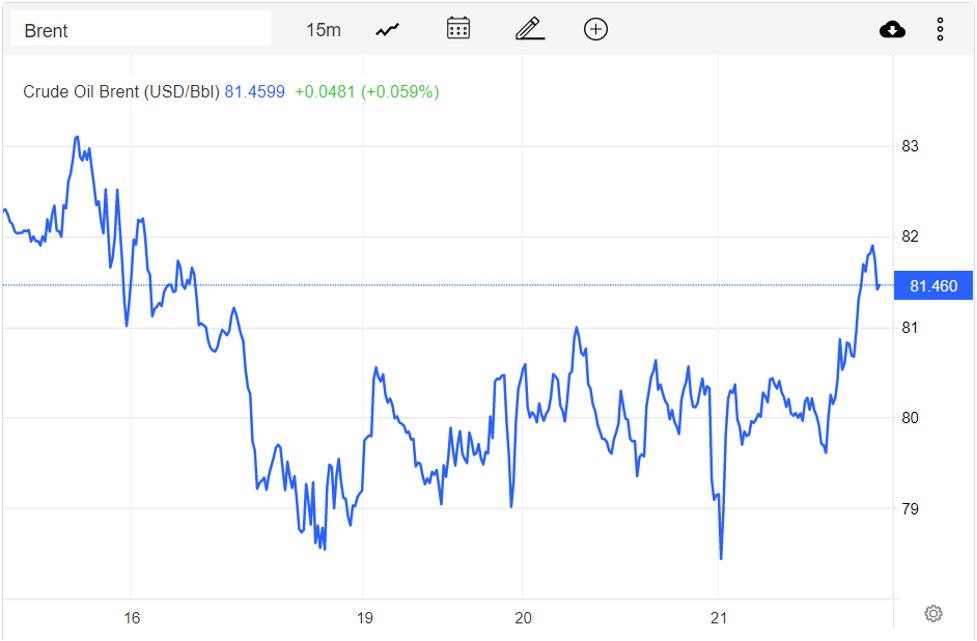
Task: Click the +0.0481 (+0.059%) change text
Action: pos(366,92)
